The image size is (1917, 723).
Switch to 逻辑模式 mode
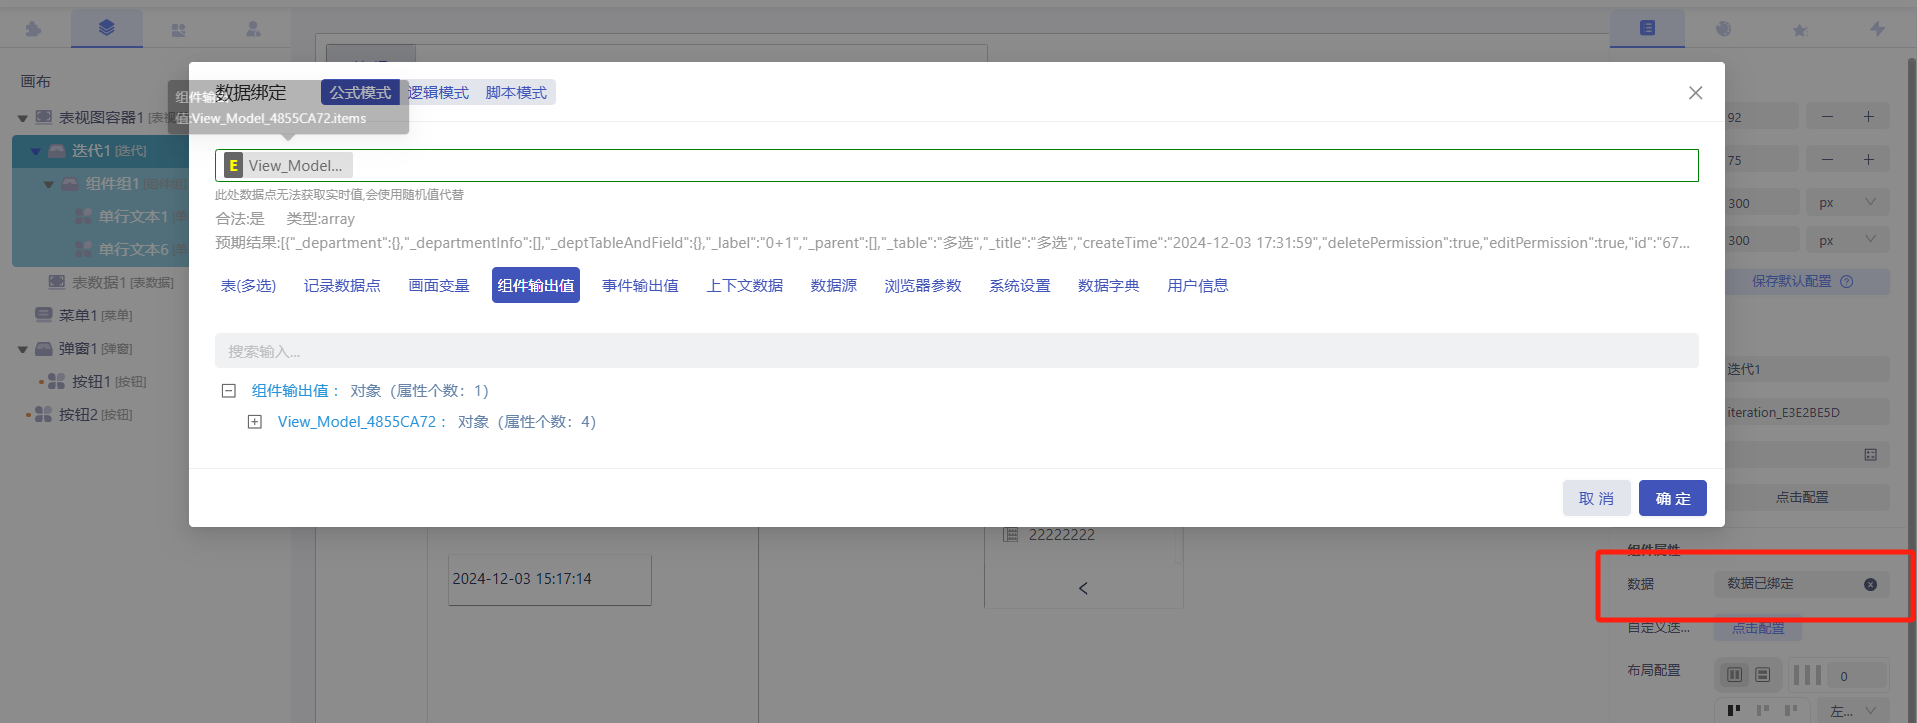coord(438,92)
